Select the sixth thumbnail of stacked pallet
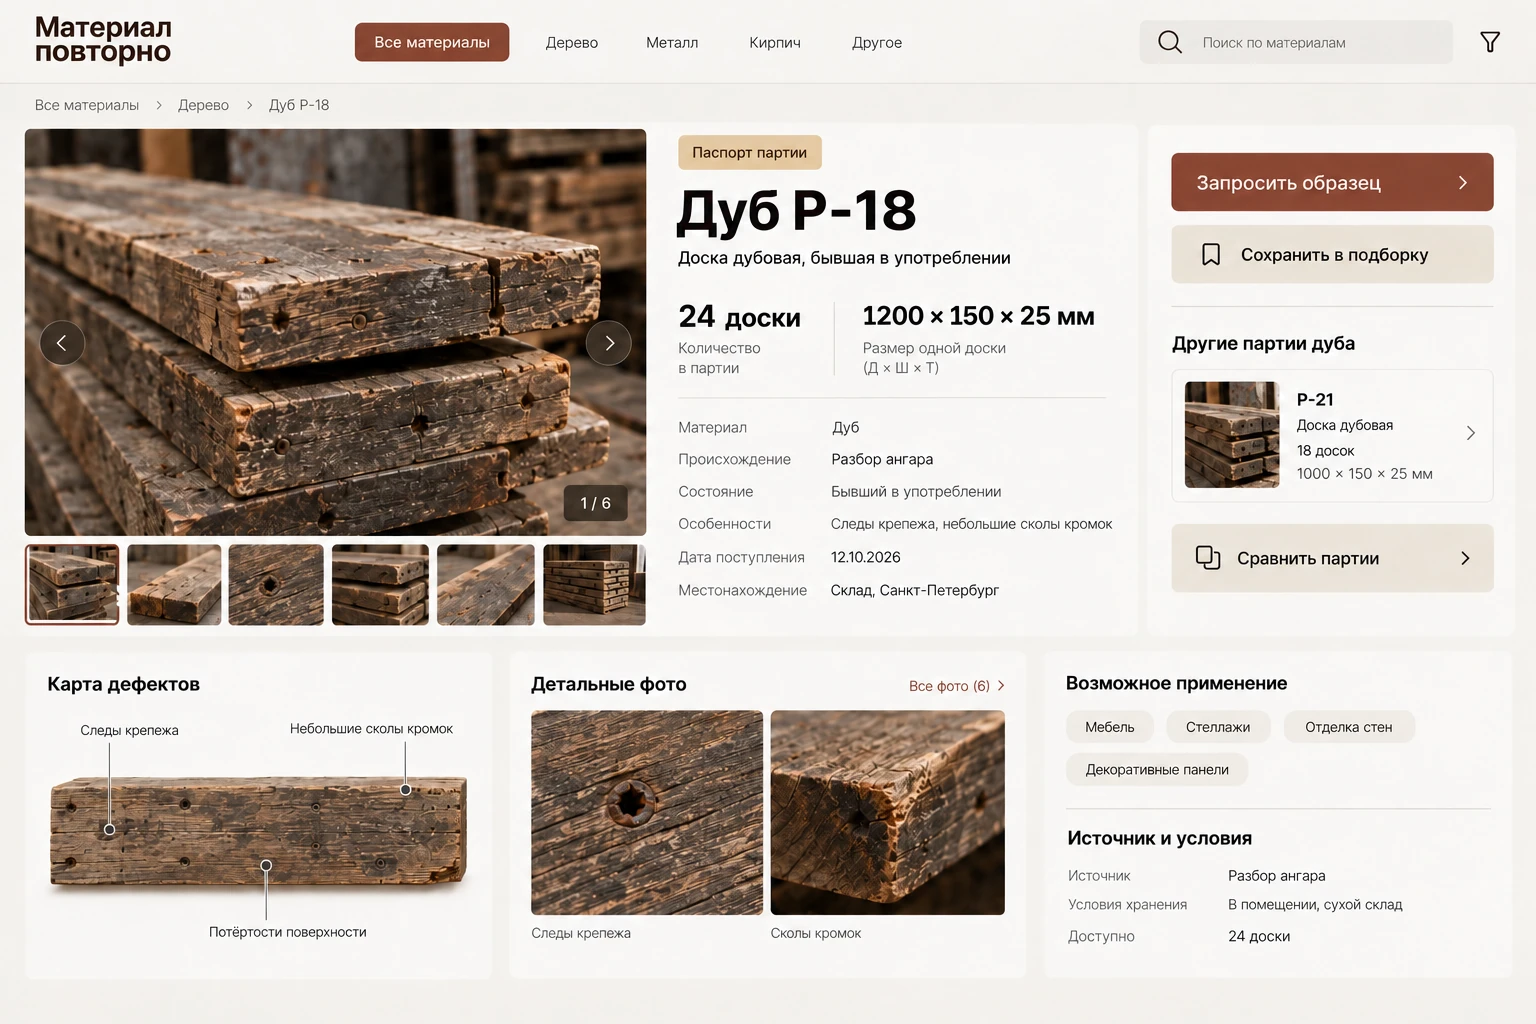Screen dimensions: 1536x1024 click(x=594, y=585)
